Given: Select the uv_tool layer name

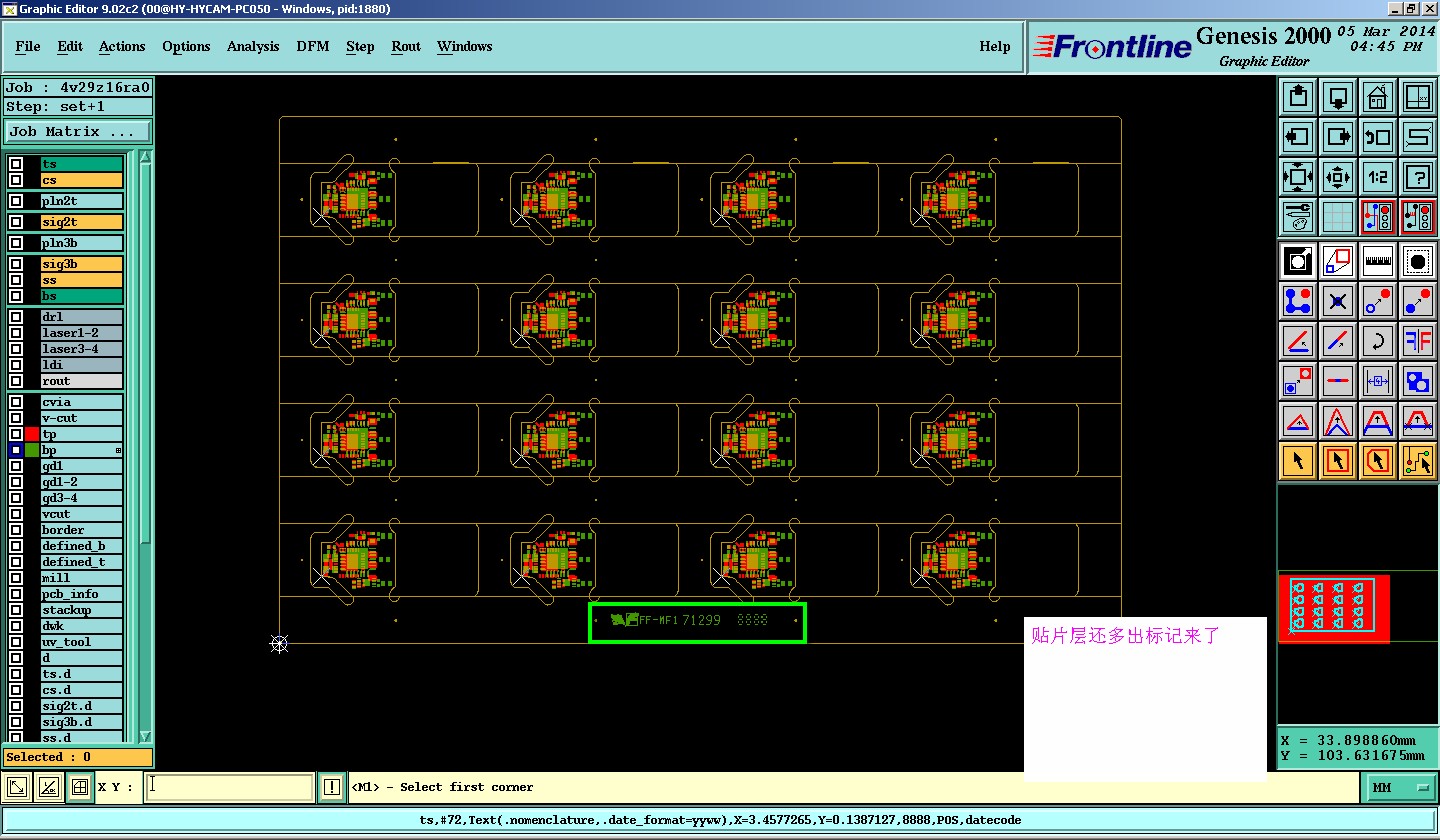Looking at the screenshot, I should point(81,642).
